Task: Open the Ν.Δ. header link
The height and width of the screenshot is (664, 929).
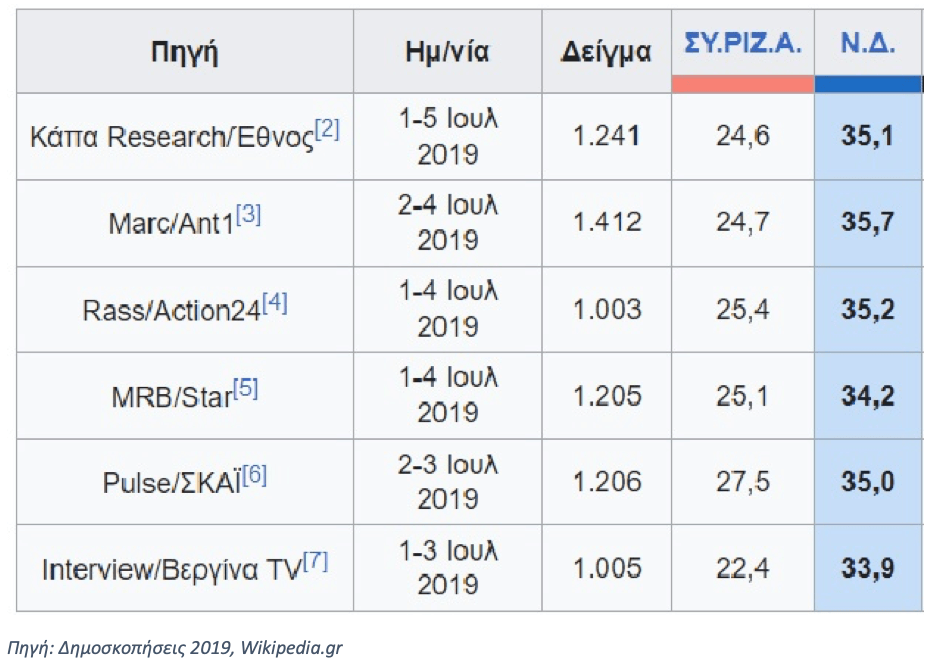Action: 867,44
